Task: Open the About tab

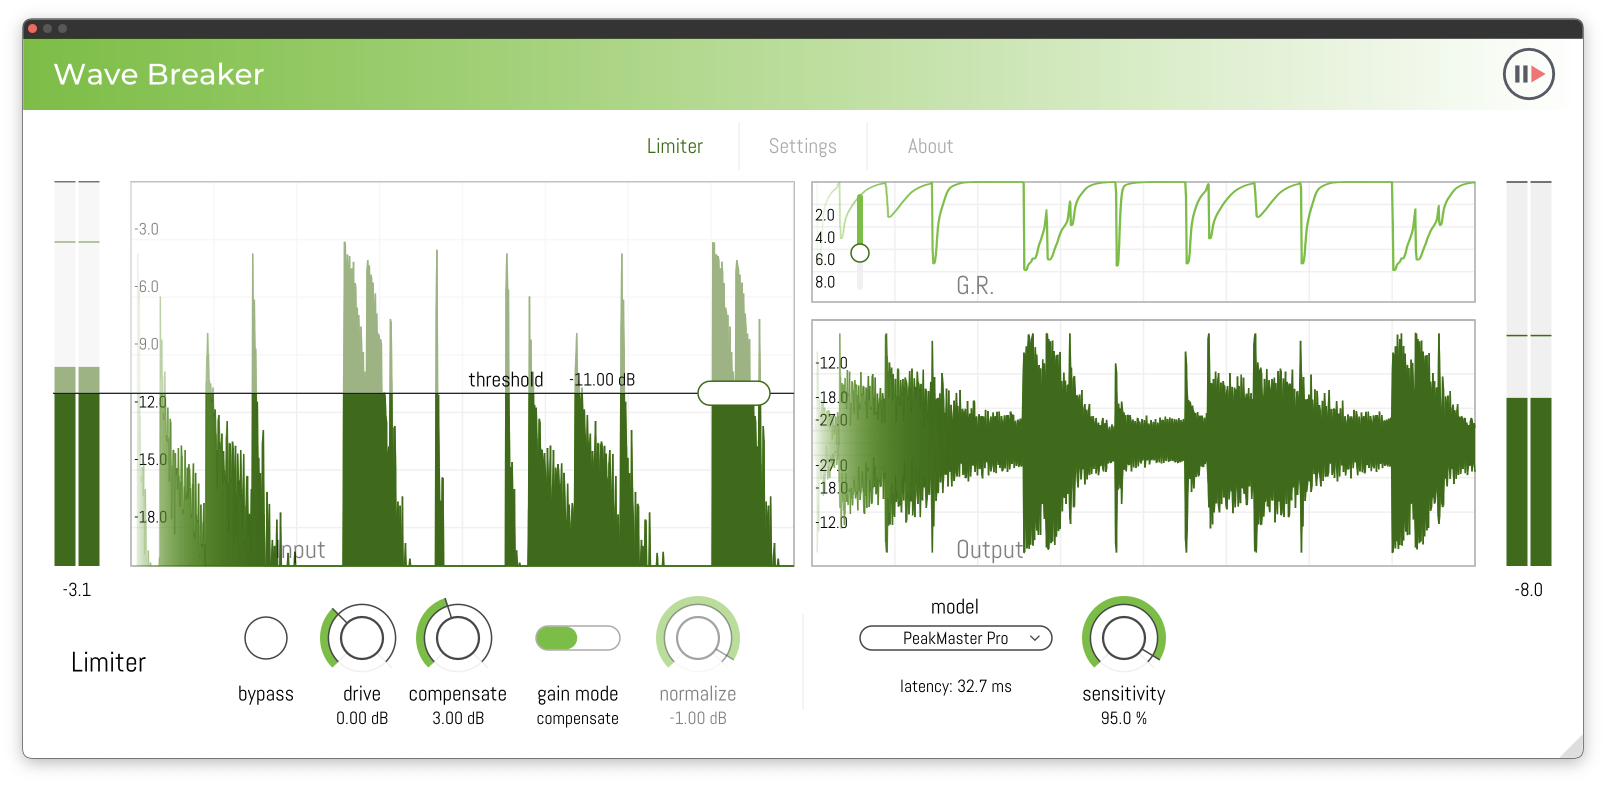Action: pos(930,146)
